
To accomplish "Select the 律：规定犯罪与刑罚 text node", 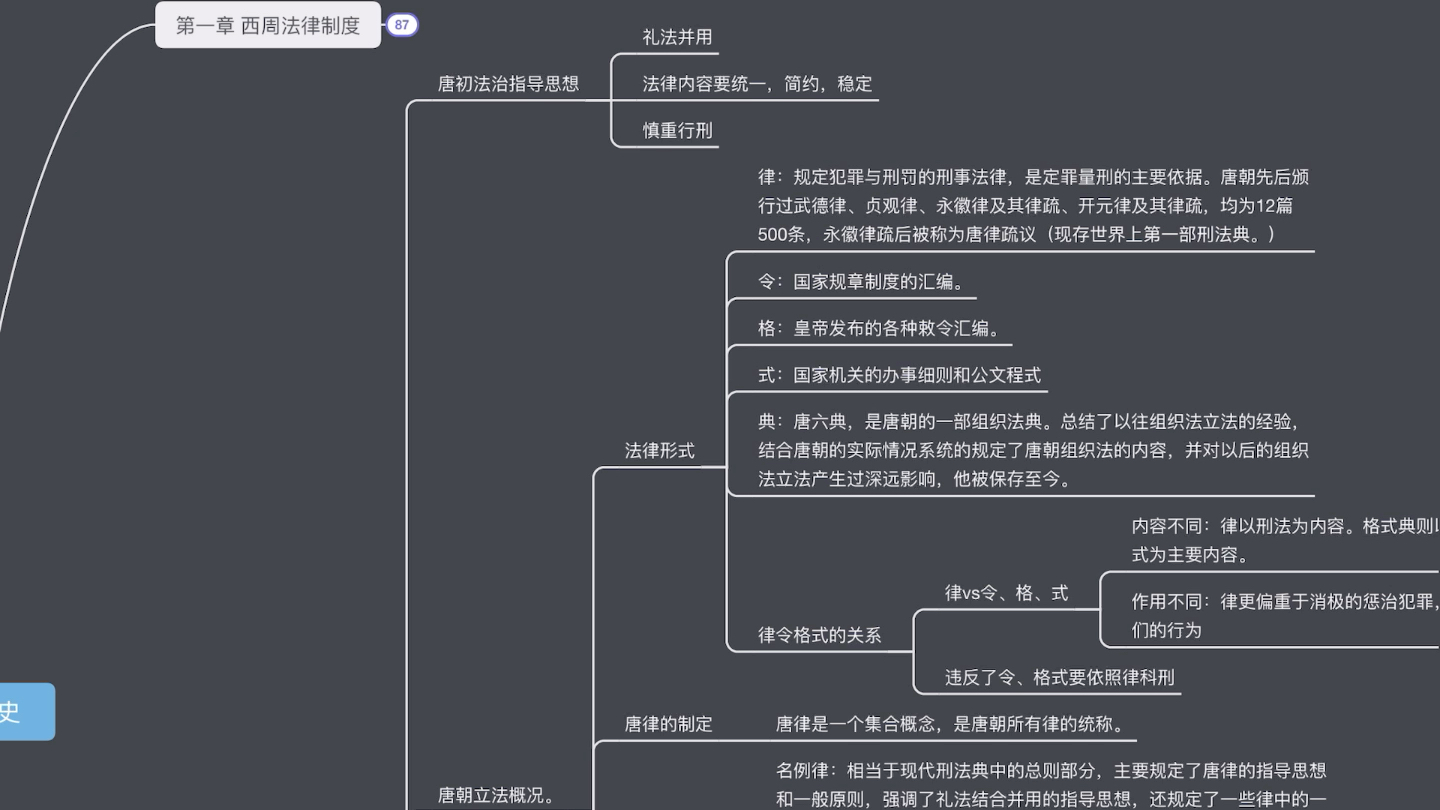I will (x=1033, y=206).
